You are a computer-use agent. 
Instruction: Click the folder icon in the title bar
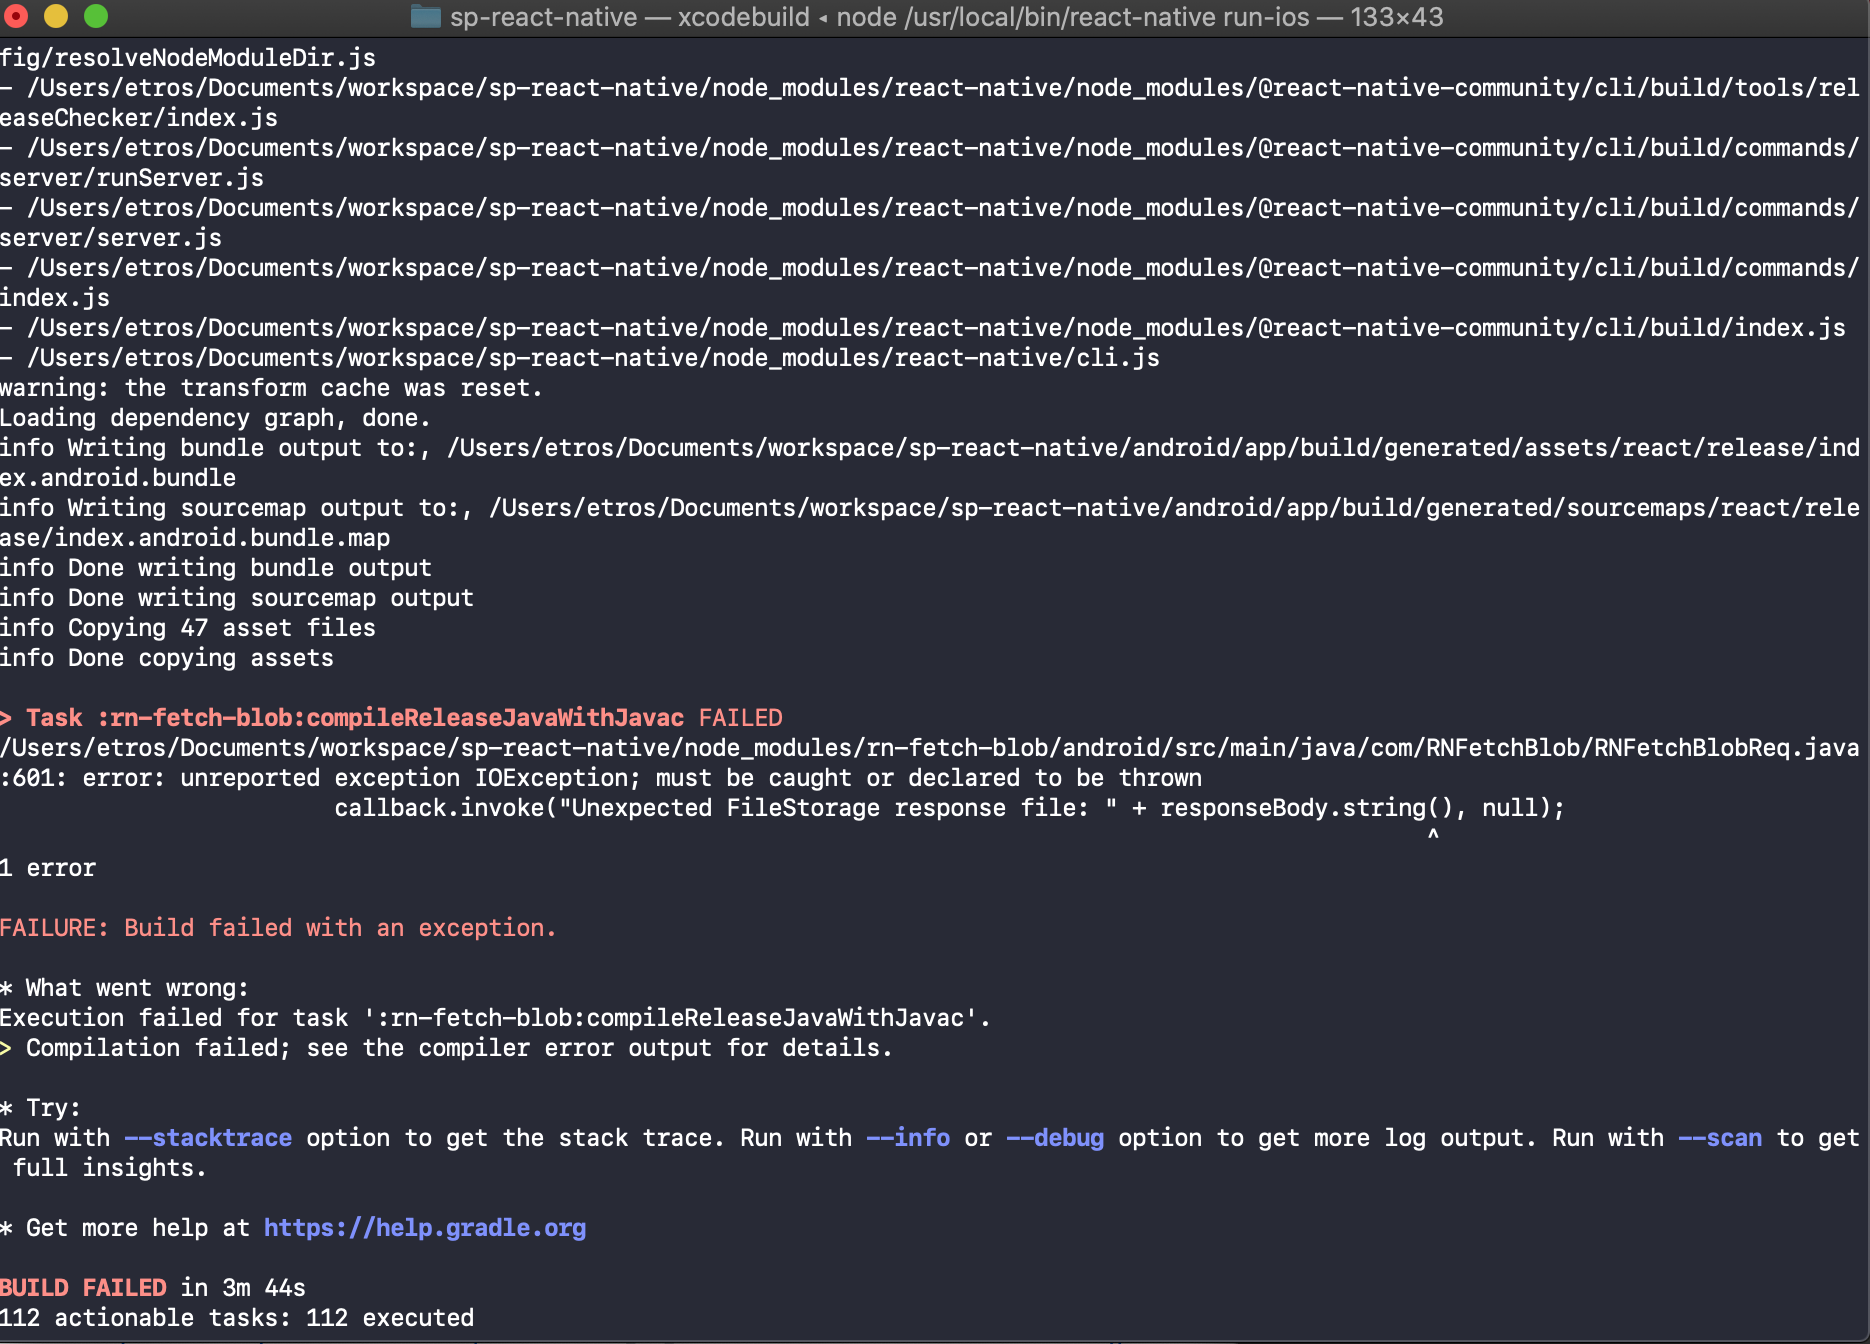[424, 17]
